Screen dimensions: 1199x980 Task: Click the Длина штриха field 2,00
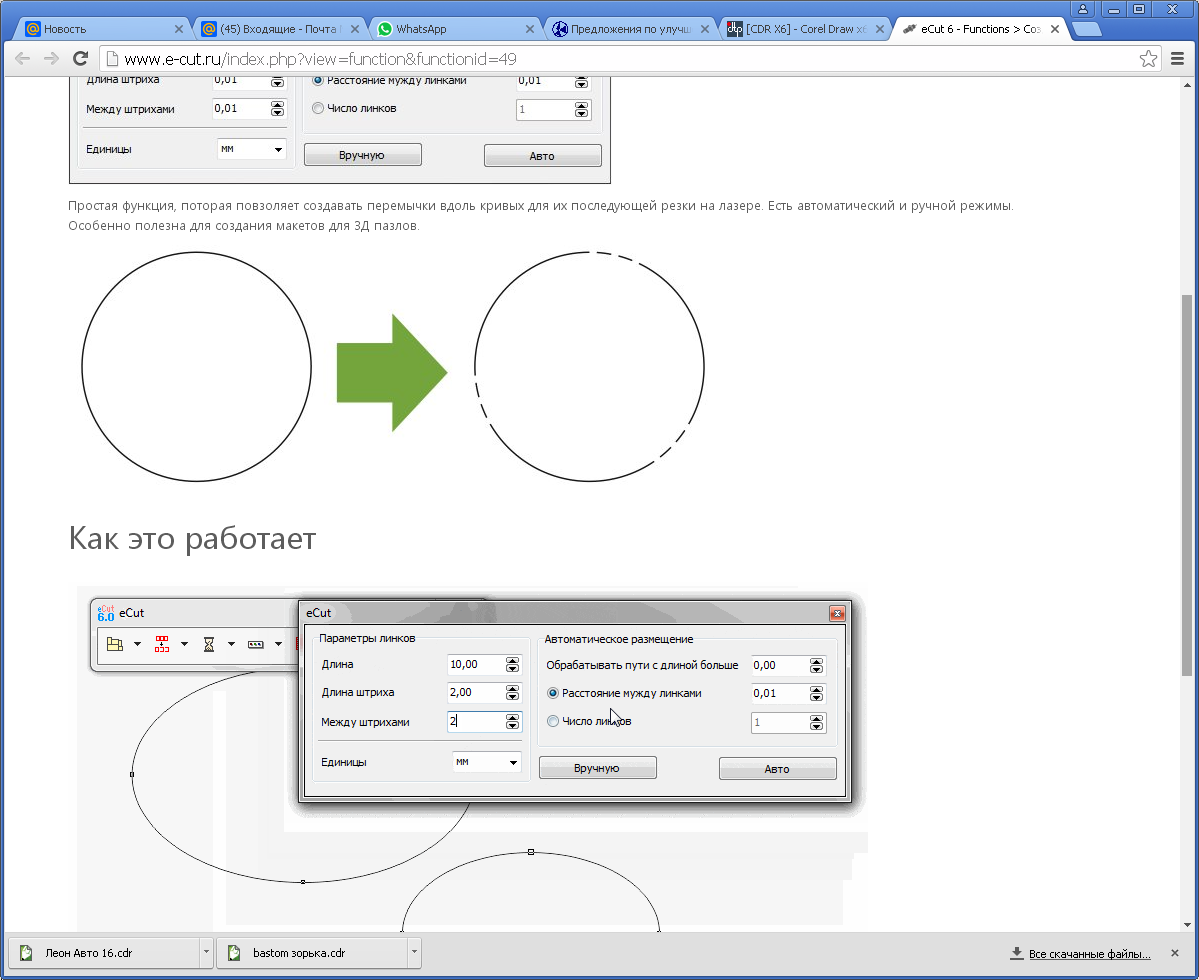476,693
